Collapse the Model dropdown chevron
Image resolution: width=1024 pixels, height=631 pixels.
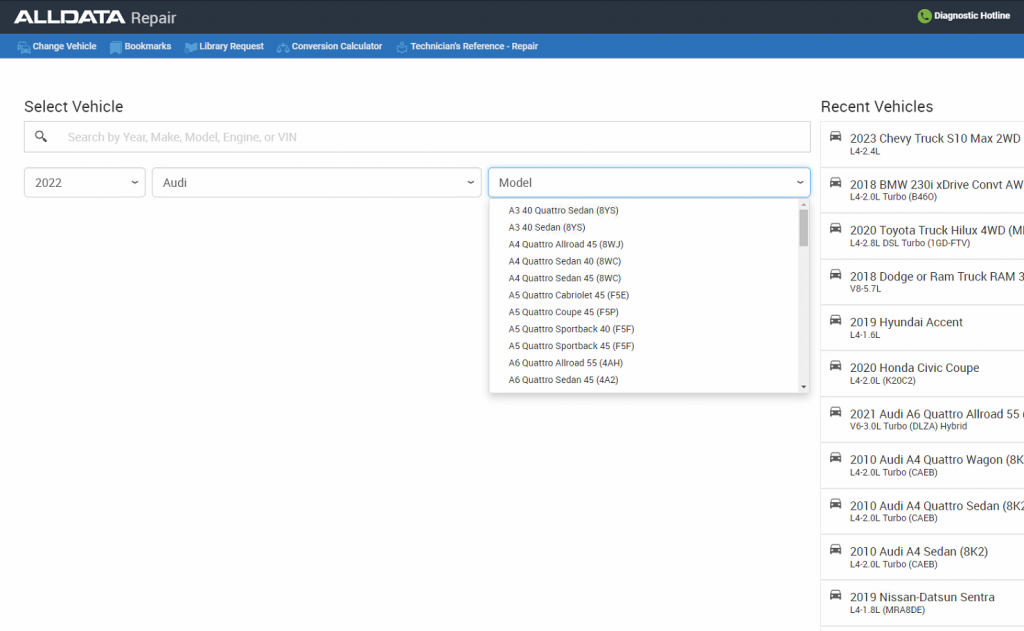[799, 182]
